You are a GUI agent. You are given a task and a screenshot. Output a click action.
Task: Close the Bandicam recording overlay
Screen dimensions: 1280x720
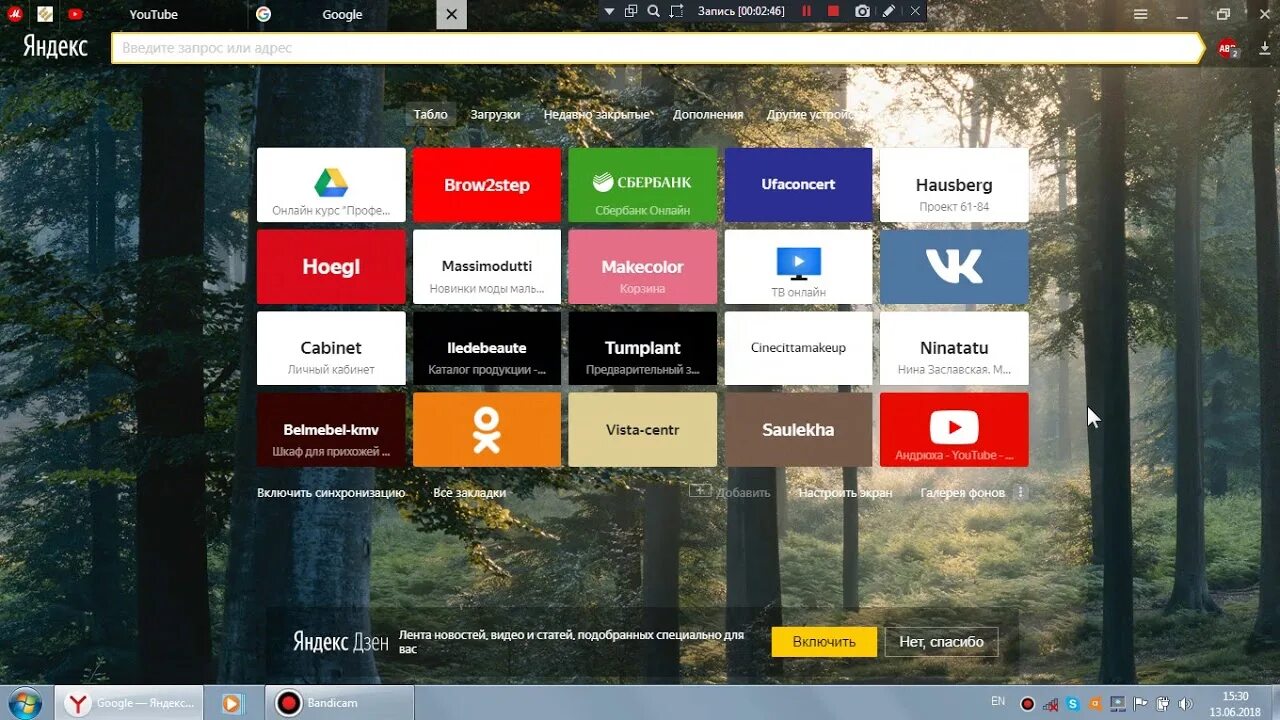(914, 11)
